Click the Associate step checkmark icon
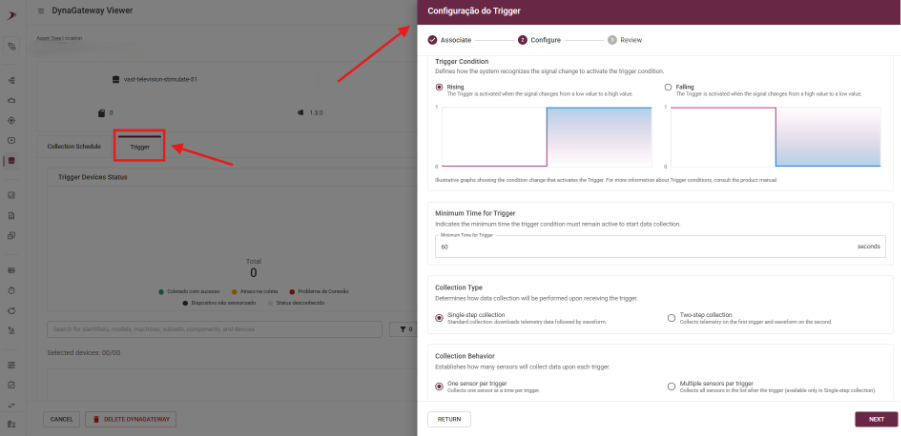 [433, 40]
